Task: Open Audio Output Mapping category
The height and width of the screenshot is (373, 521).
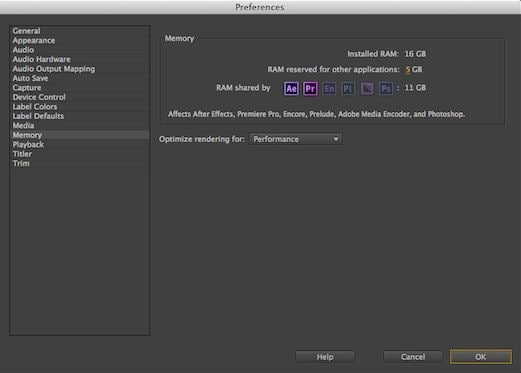Action: (x=79, y=69)
